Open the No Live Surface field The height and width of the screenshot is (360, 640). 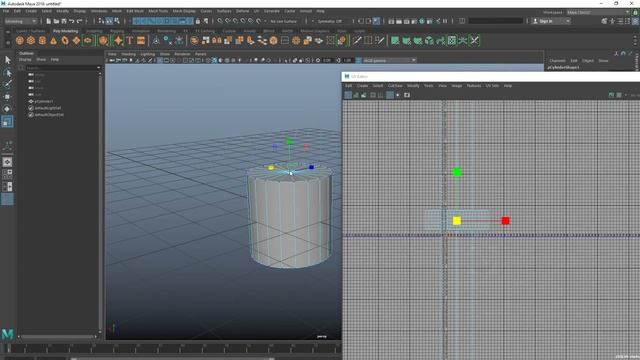pos(284,21)
